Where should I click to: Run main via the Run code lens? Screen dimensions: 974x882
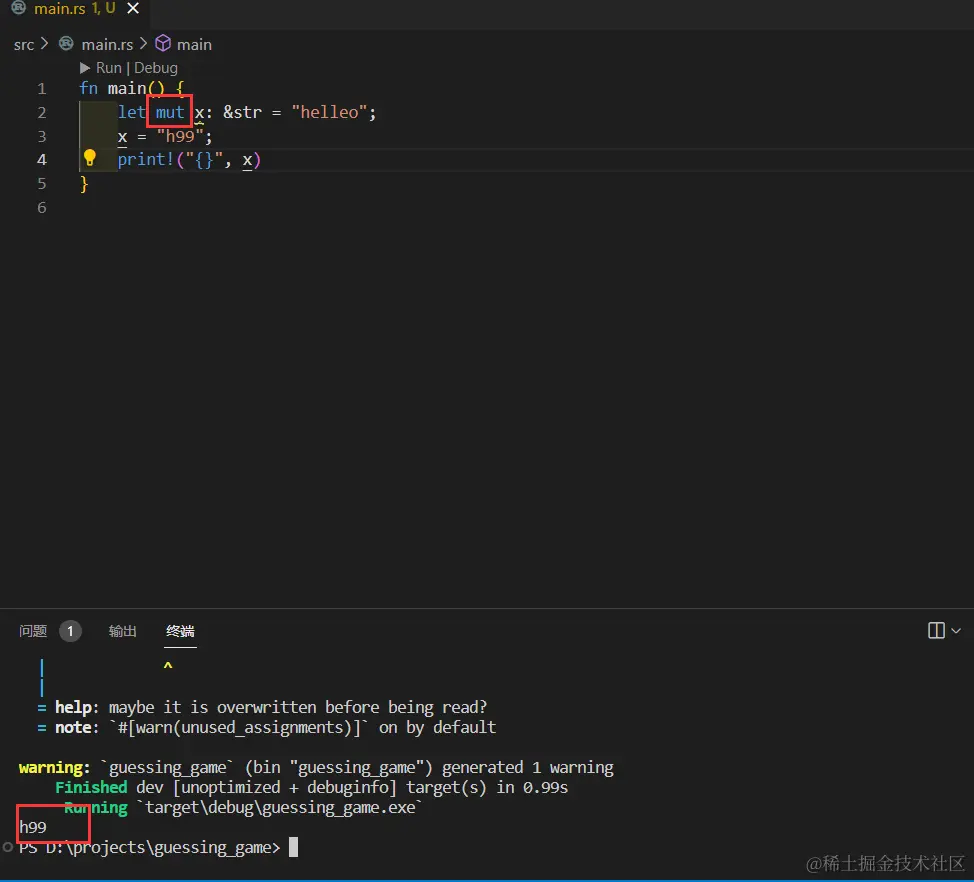[109, 68]
